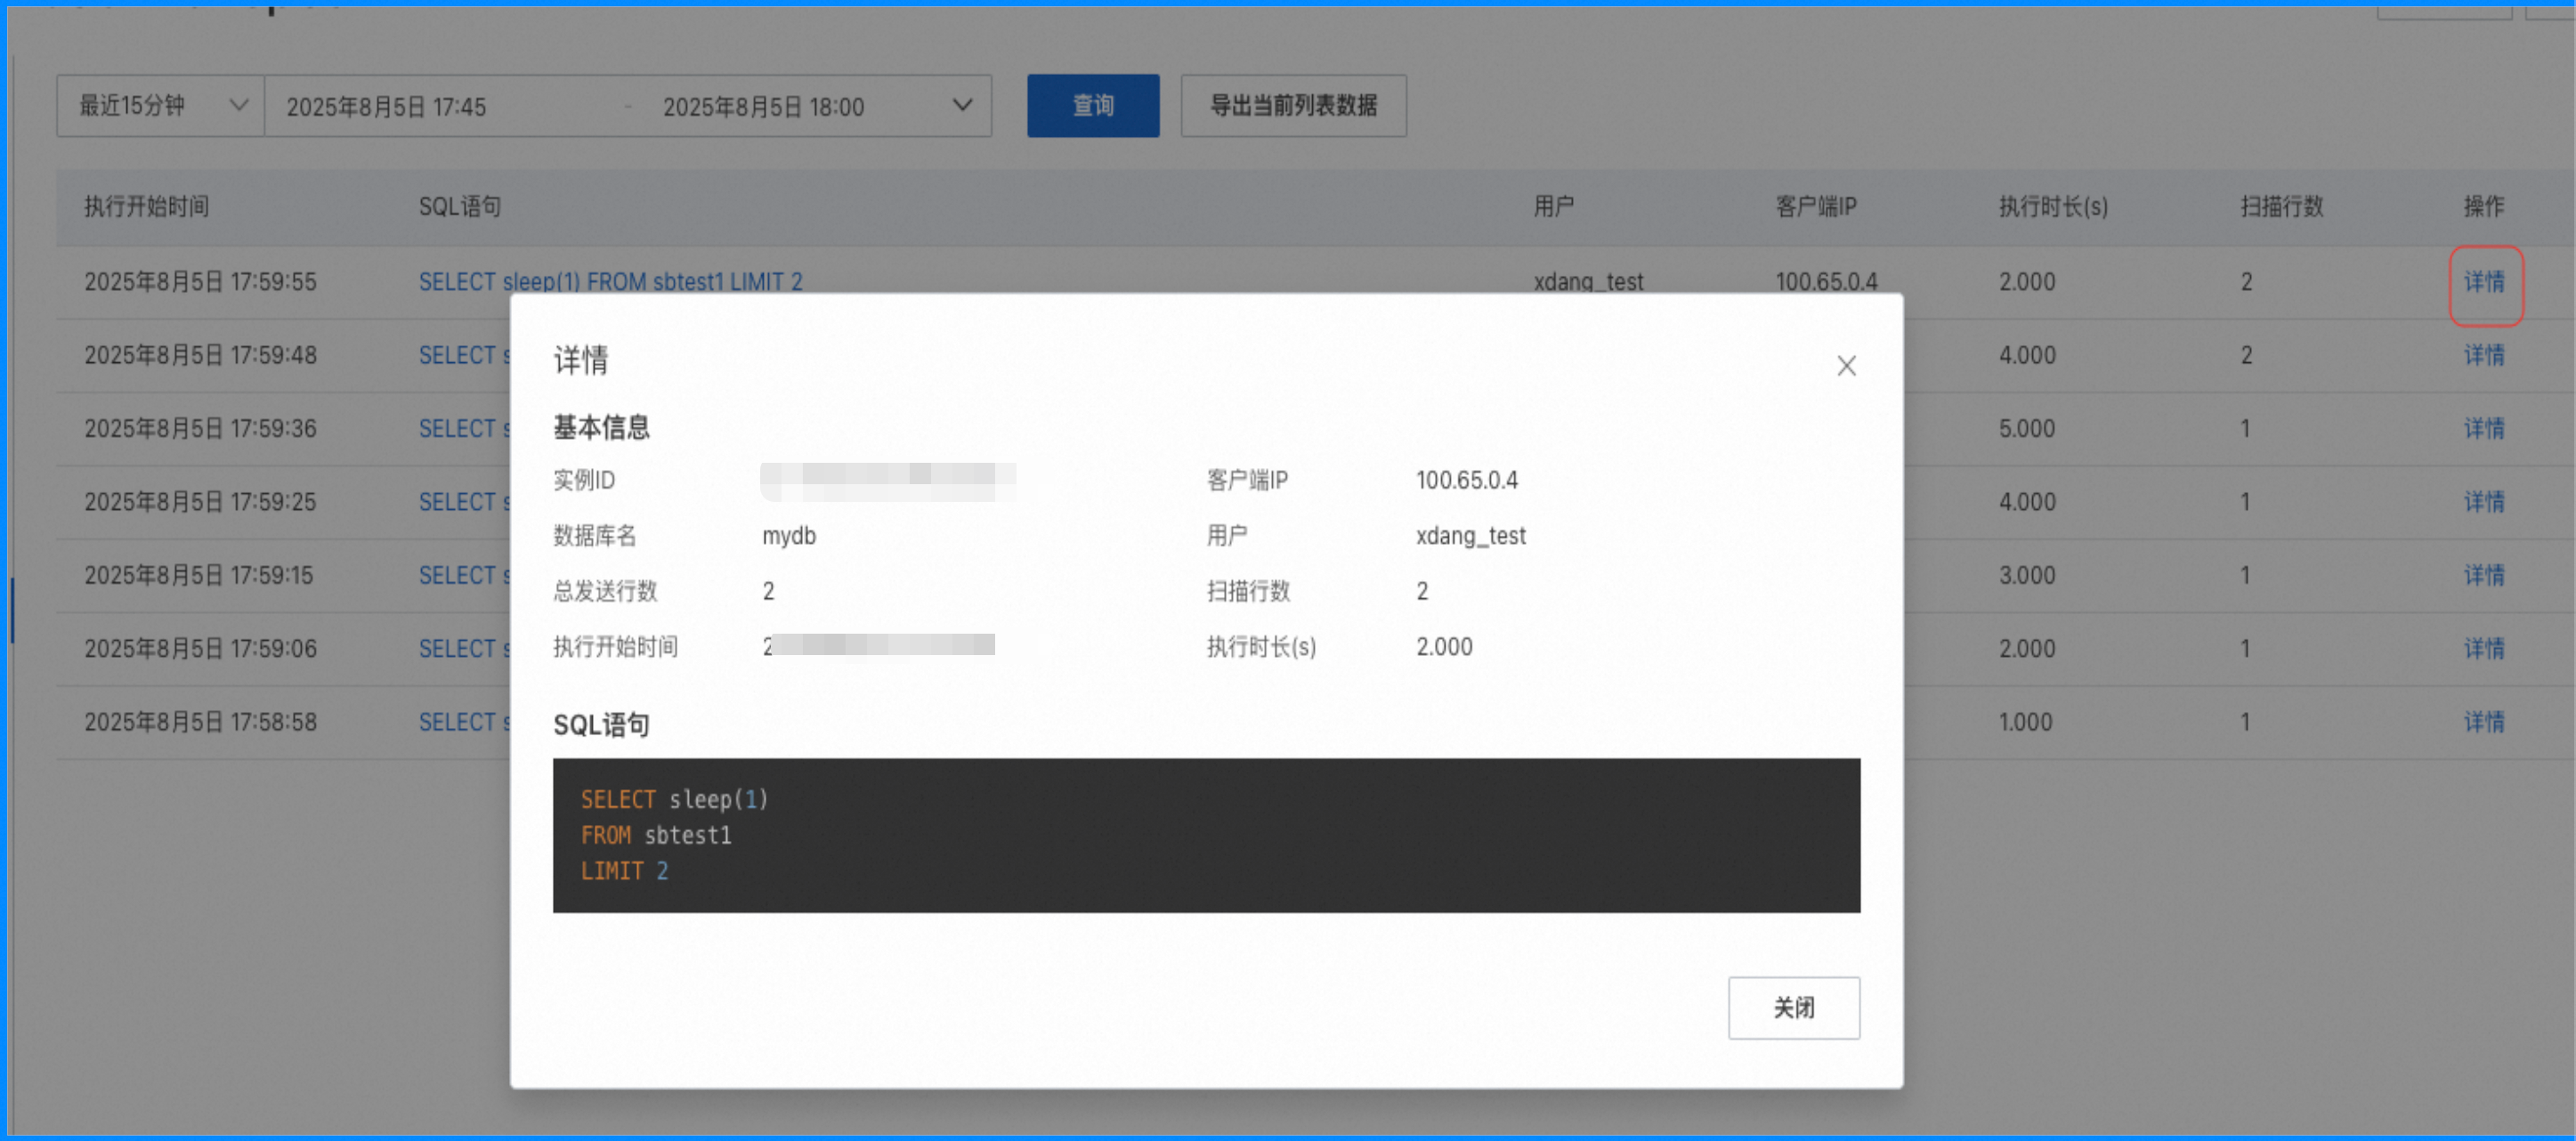2576x1141 pixels.
Task: Click SELECT sleep(1) FROM sbtest1 LIMIT 2 link
Action: tap(610, 282)
